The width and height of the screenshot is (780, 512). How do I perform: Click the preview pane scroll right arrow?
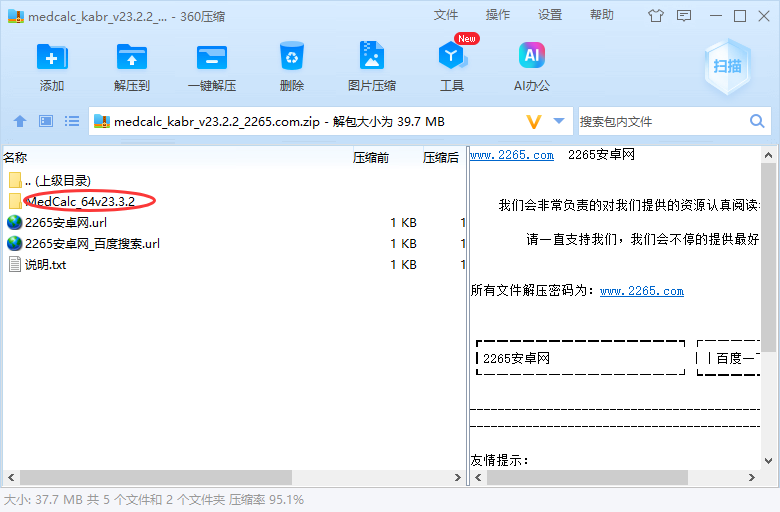752,477
